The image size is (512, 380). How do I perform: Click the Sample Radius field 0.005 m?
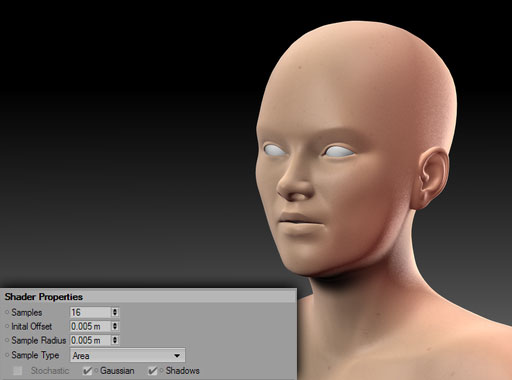(x=90, y=340)
